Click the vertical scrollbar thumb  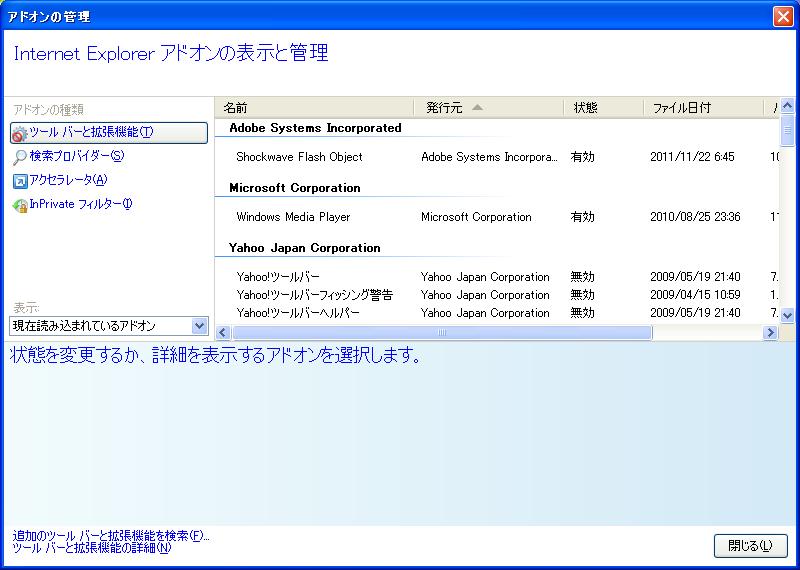pos(787,131)
